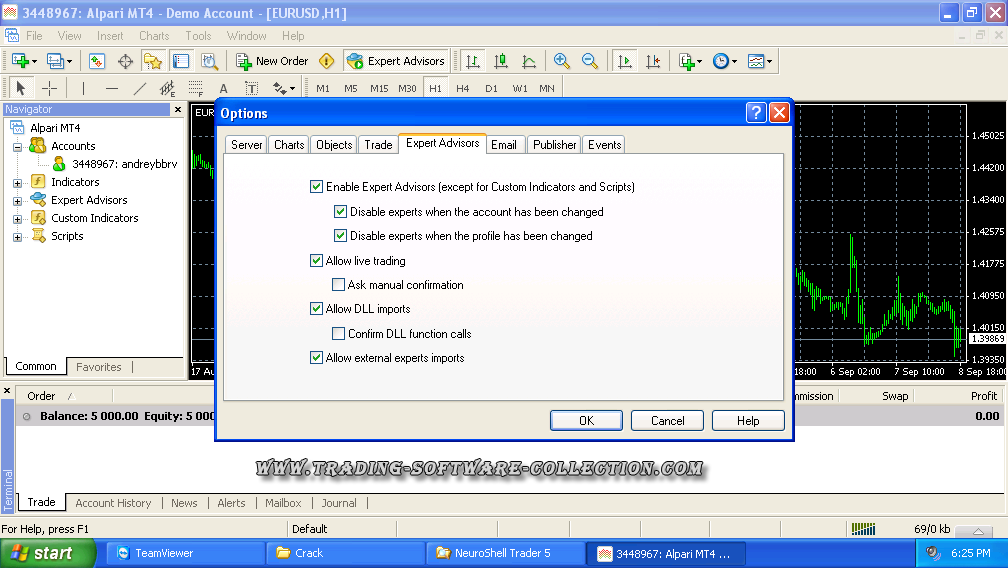Switch chart to candlesticks view
This screenshot has height=568, width=1008.
501,61
